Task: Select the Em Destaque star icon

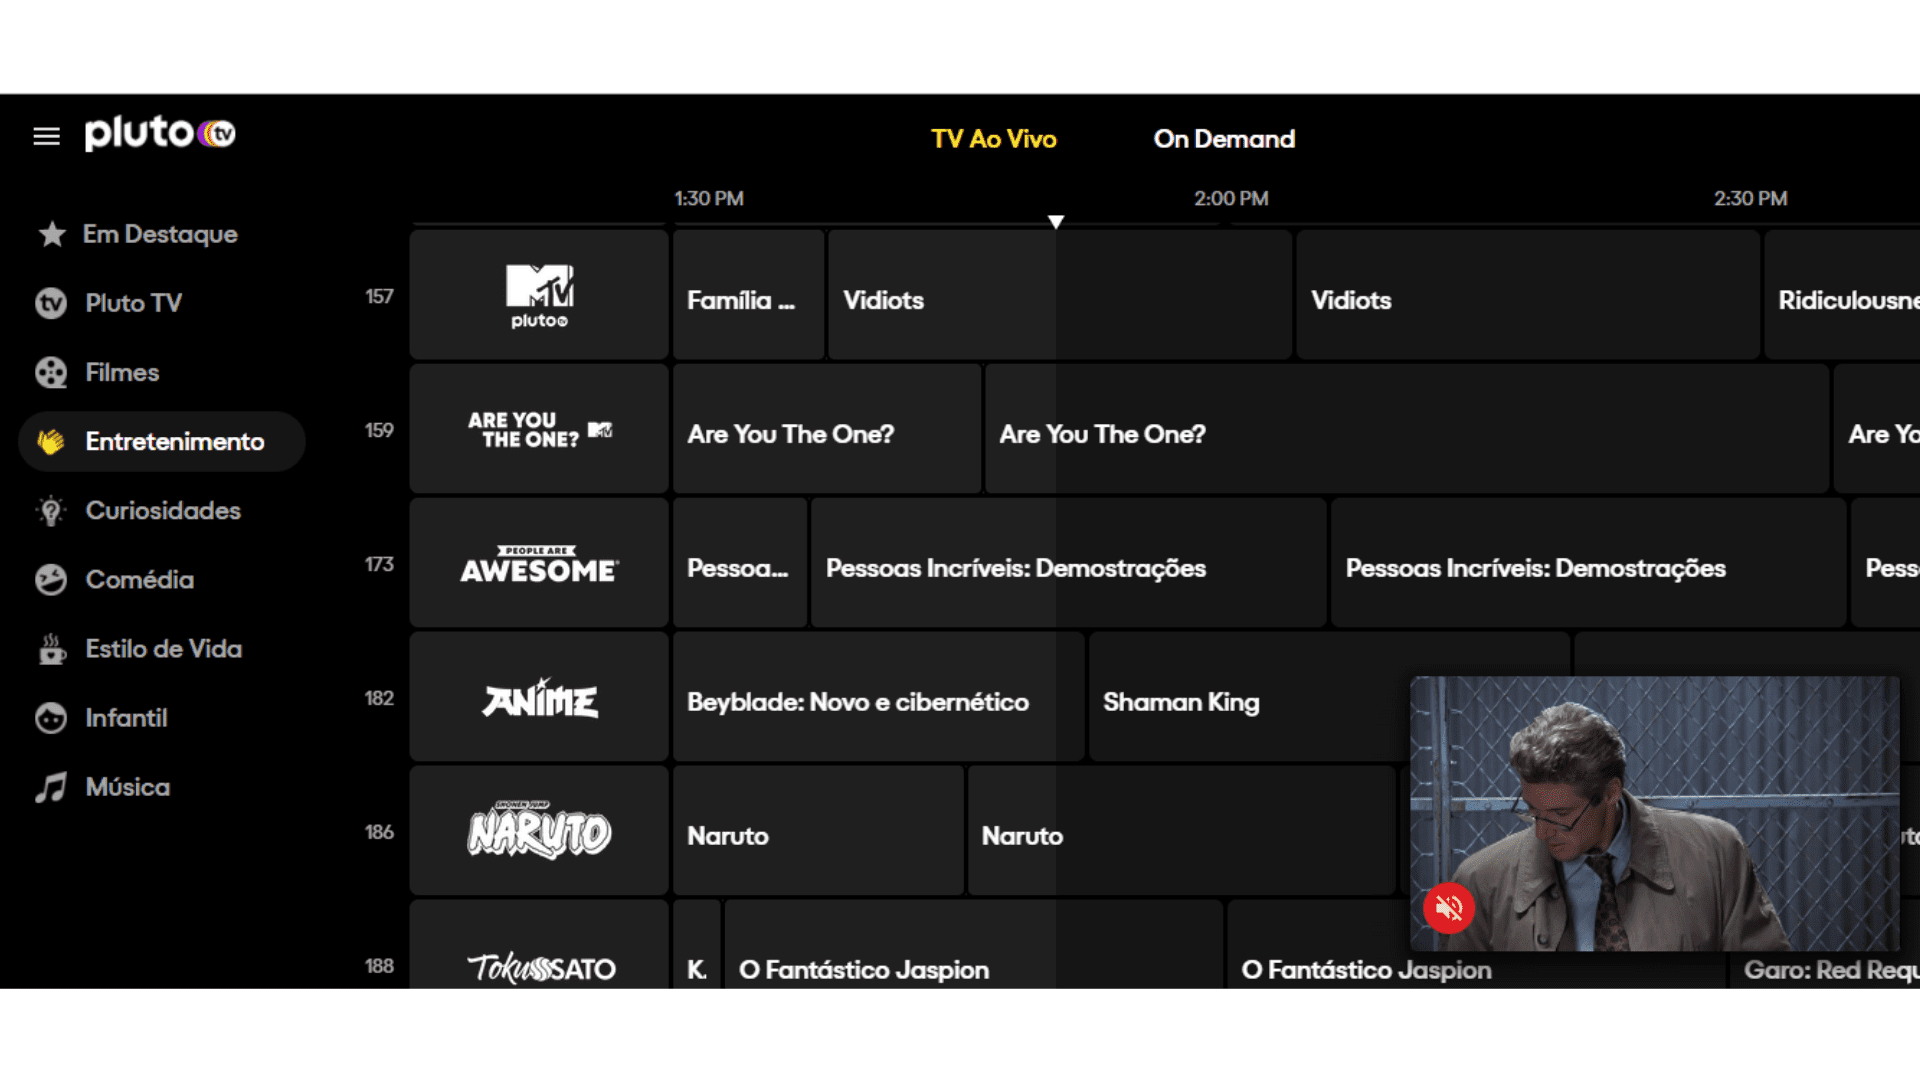Action: pos(49,233)
